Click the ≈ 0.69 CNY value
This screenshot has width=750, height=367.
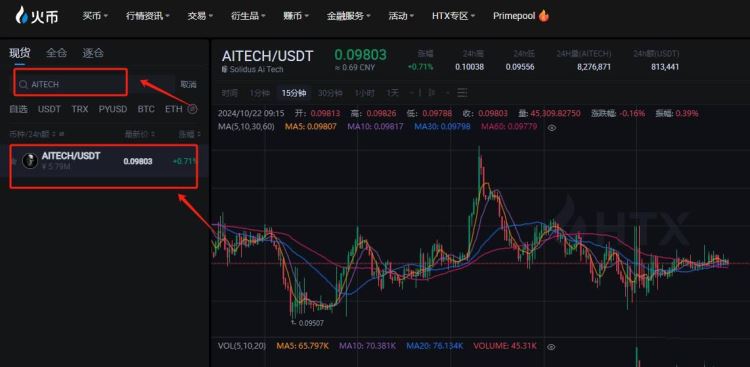tap(354, 67)
